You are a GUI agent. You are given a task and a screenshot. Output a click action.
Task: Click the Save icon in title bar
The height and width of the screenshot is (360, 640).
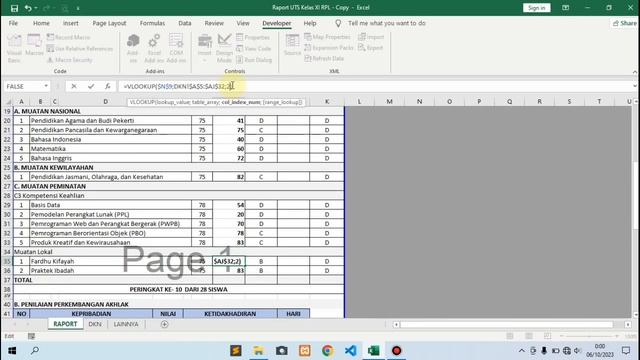tap(14, 8)
